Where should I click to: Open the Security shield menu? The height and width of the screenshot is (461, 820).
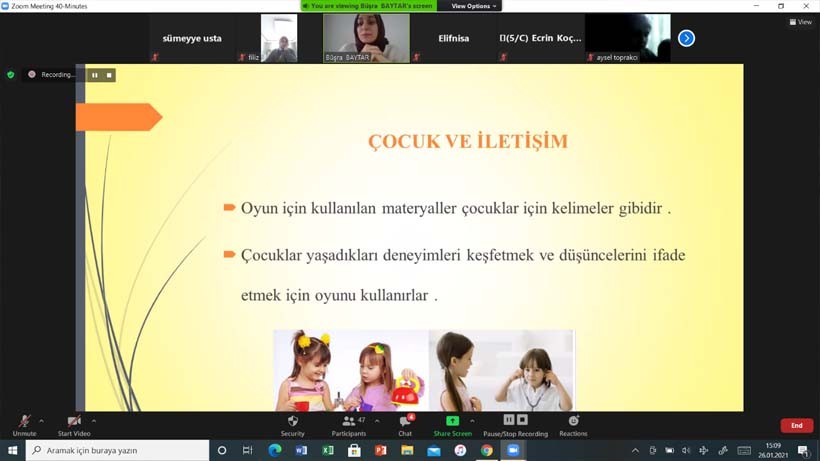pyautogui.click(x=292, y=425)
